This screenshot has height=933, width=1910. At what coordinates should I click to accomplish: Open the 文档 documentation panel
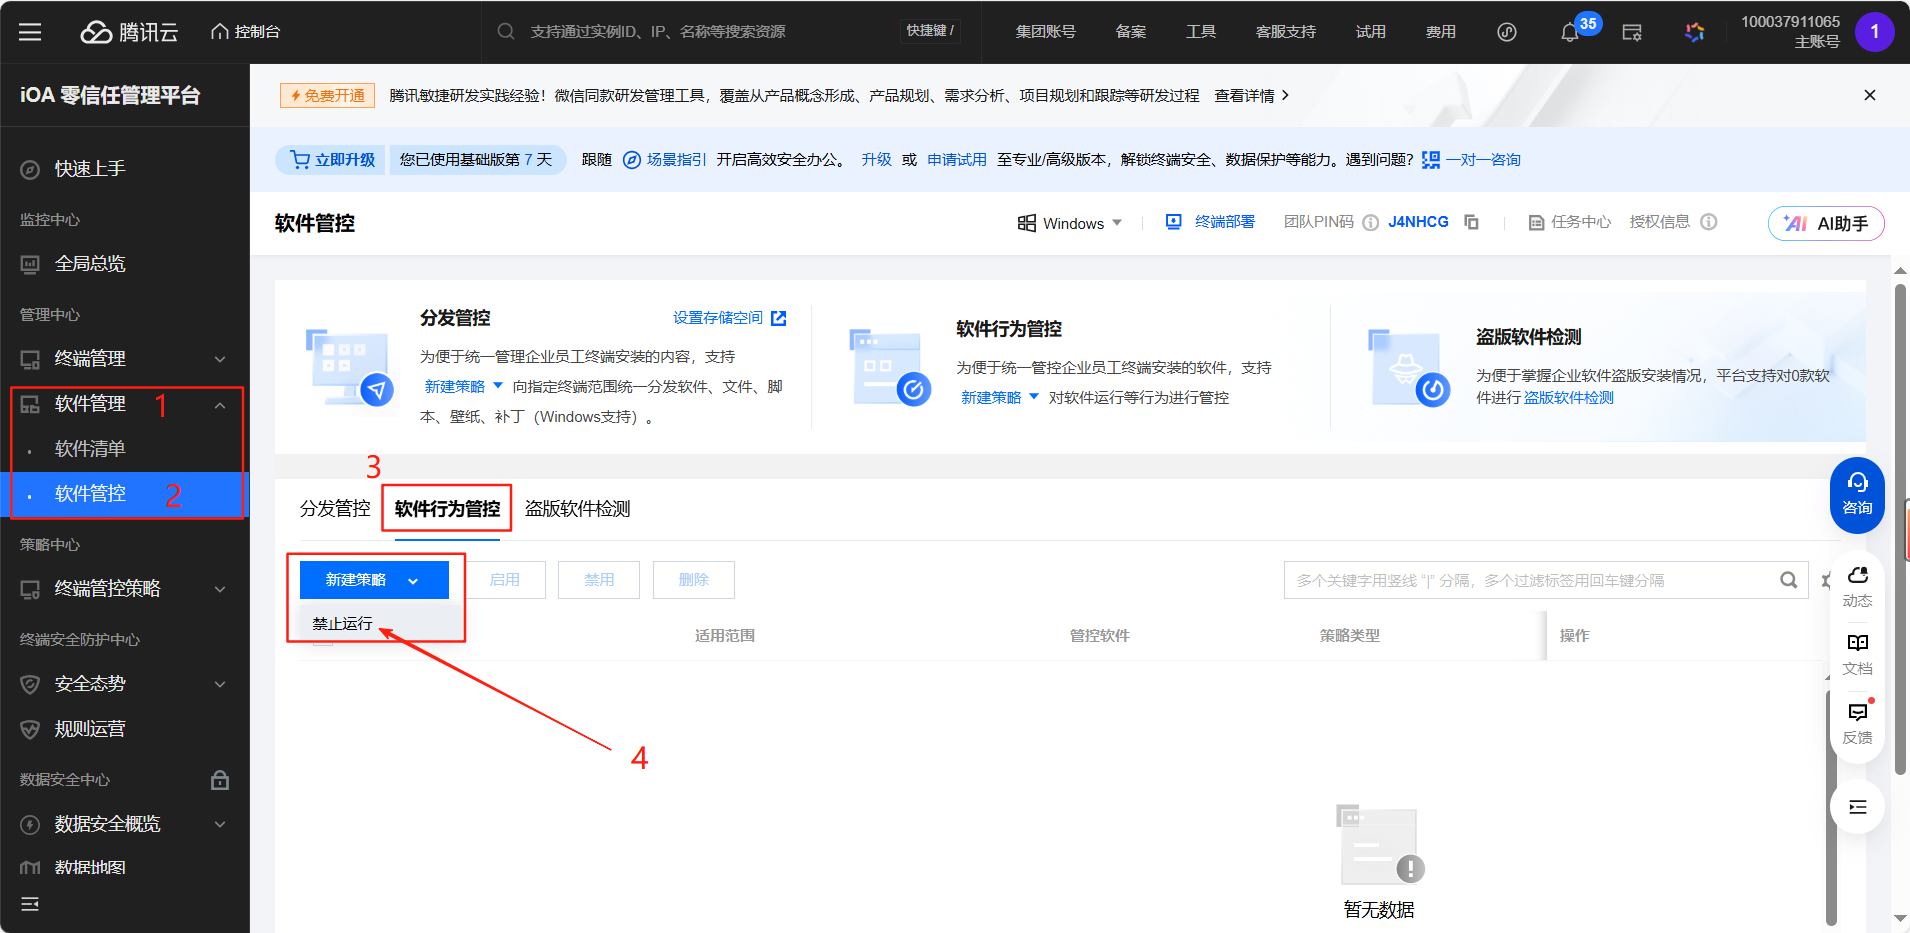(x=1857, y=650)
